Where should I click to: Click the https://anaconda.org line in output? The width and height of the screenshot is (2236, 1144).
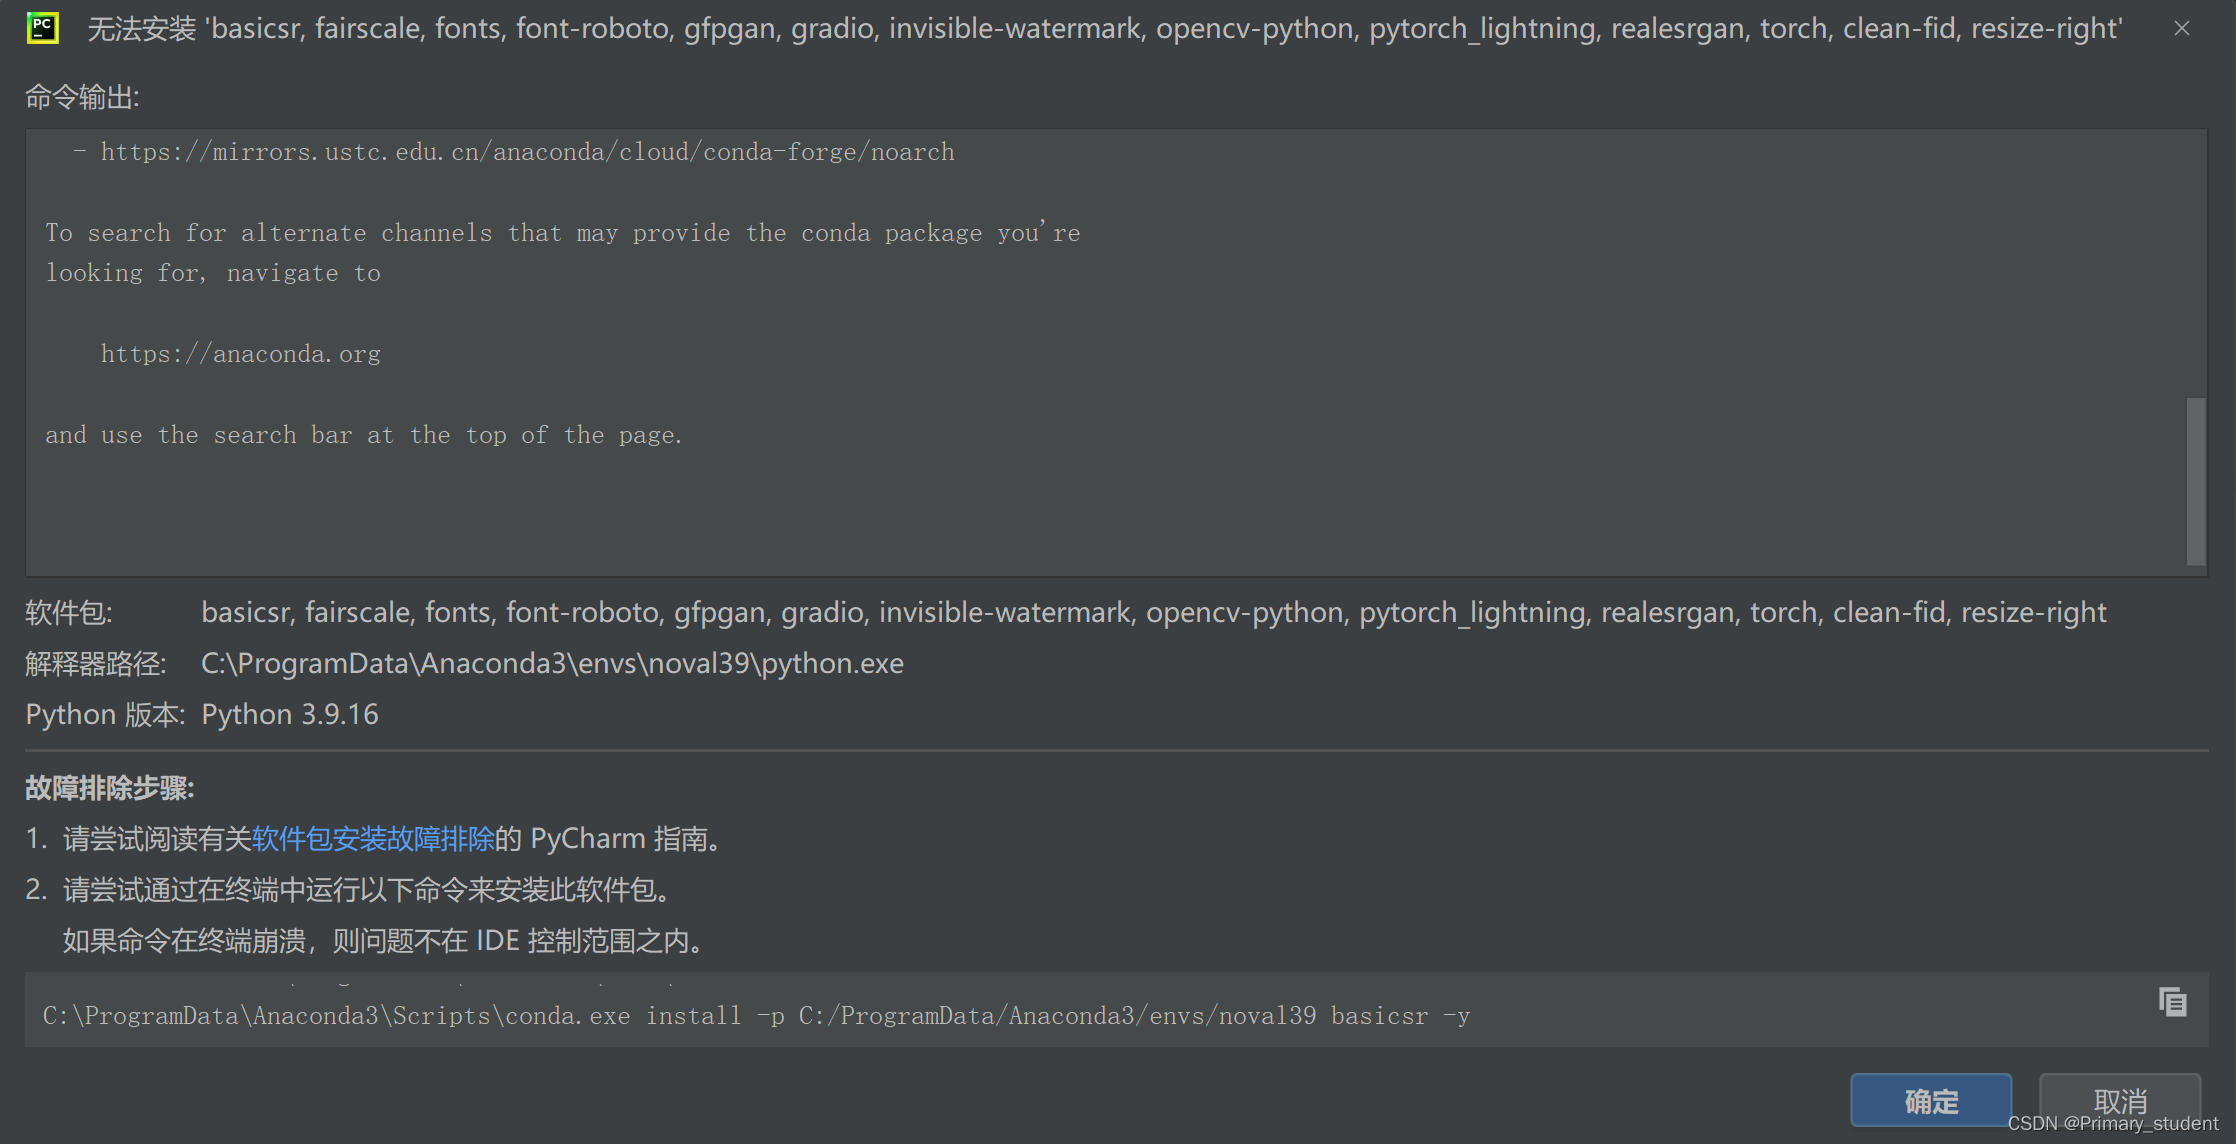tap(240, 354)
